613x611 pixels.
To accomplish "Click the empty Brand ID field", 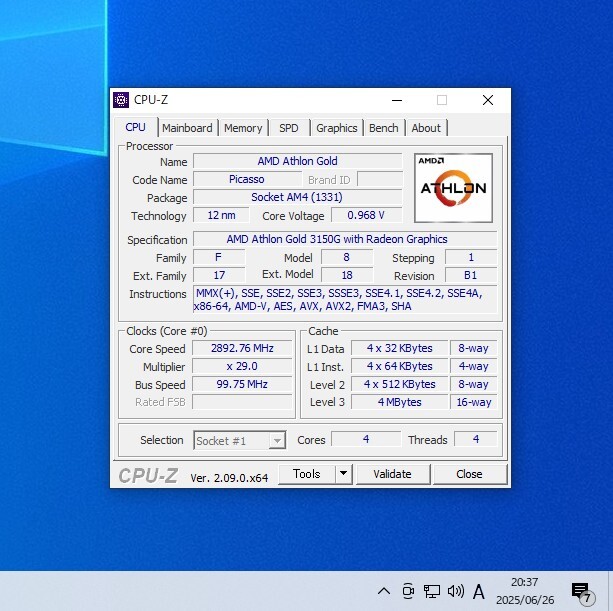I will point(380,179).
